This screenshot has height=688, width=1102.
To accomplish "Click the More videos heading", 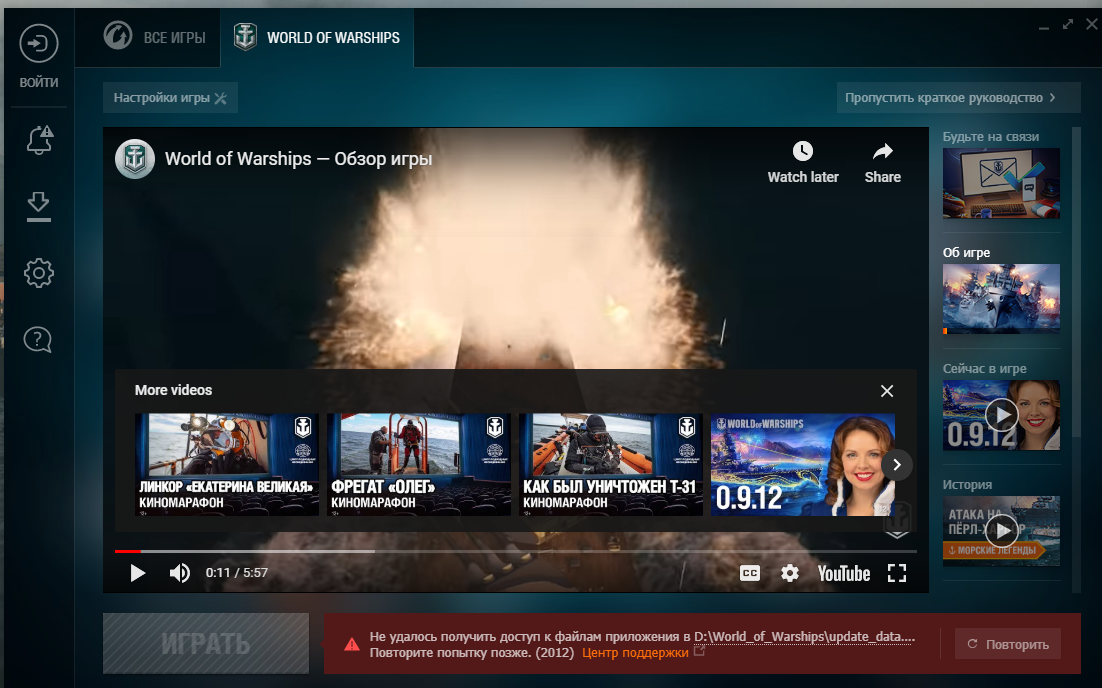I will [174, 390].
